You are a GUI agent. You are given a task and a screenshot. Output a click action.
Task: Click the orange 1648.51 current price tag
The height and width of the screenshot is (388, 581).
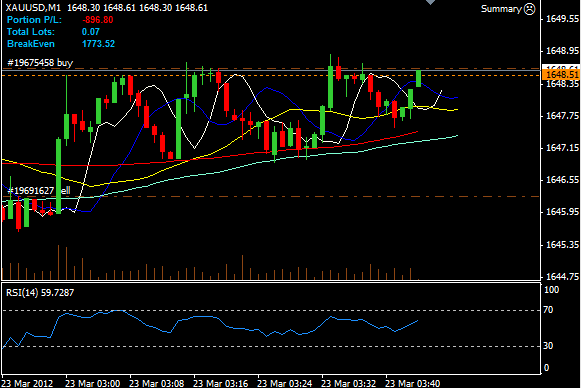coord(561,74)
